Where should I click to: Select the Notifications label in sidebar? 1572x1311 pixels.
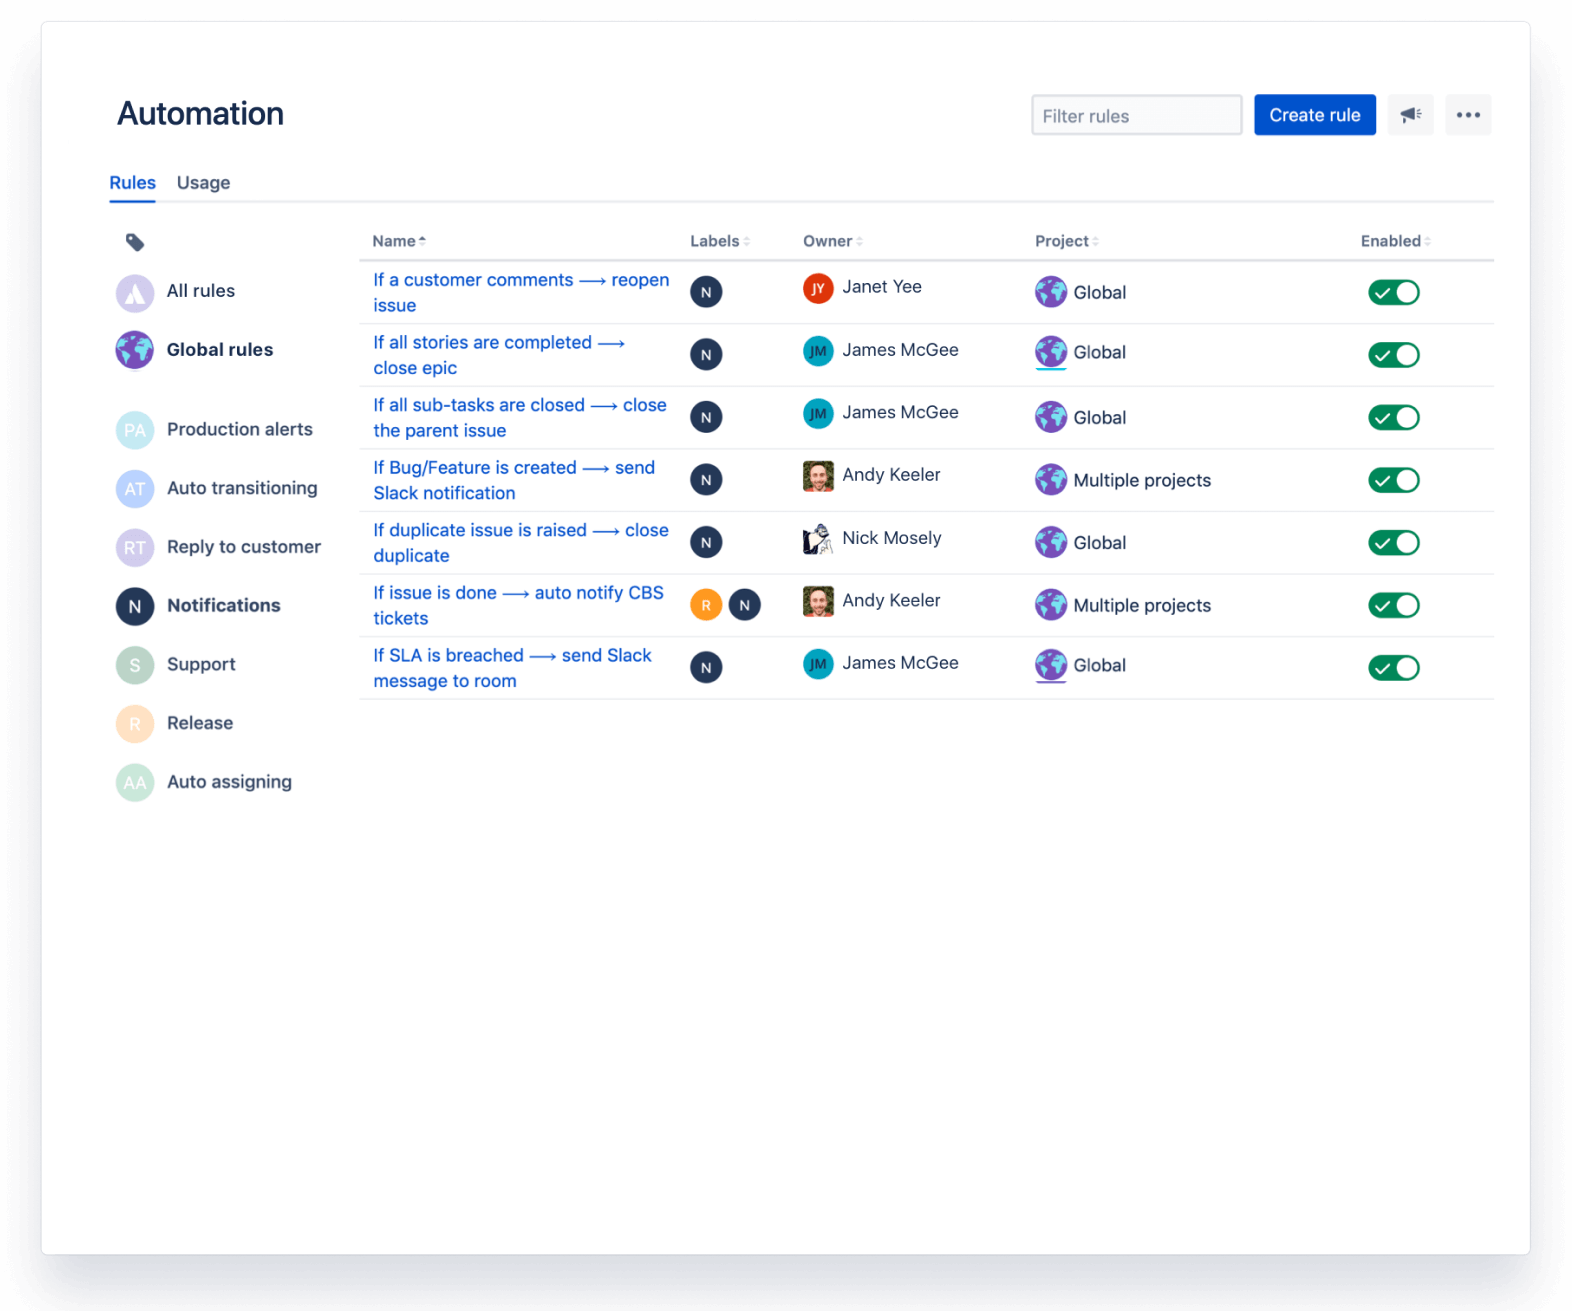[x=223, y=606]
